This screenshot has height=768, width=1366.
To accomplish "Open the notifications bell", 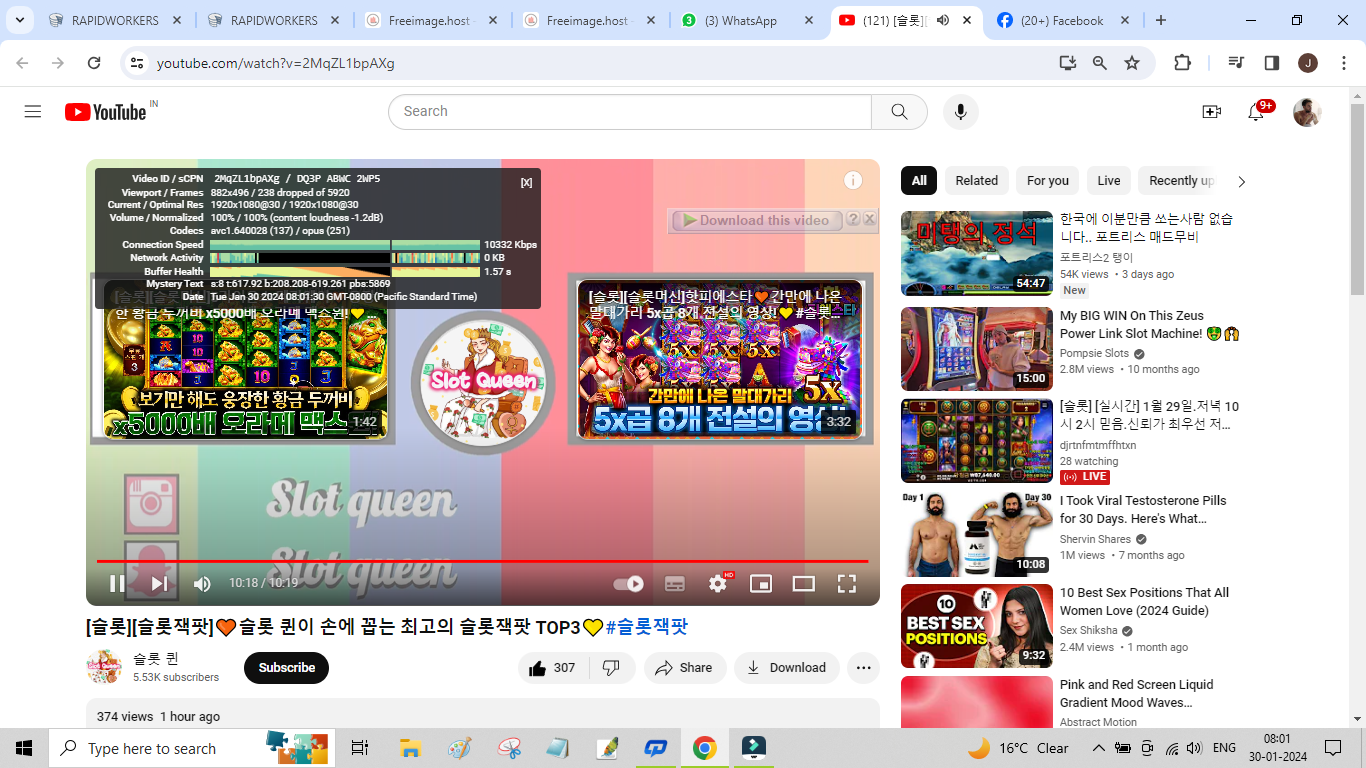I will [x=1256, y=112].
